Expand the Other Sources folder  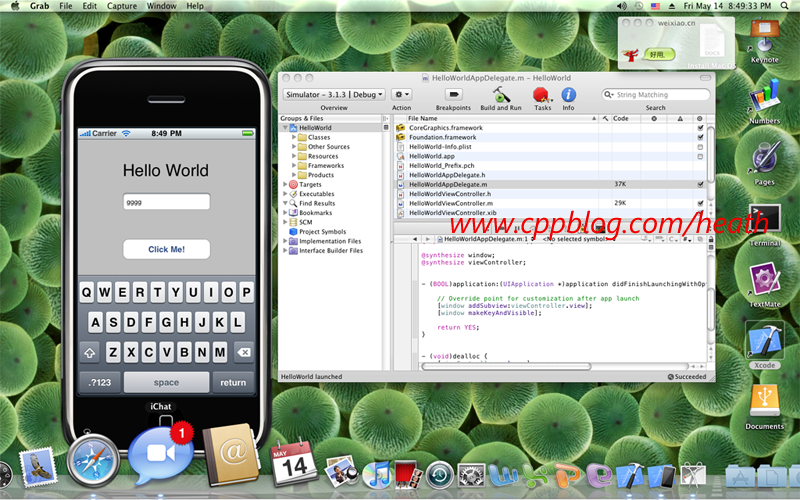click(294, 147)
